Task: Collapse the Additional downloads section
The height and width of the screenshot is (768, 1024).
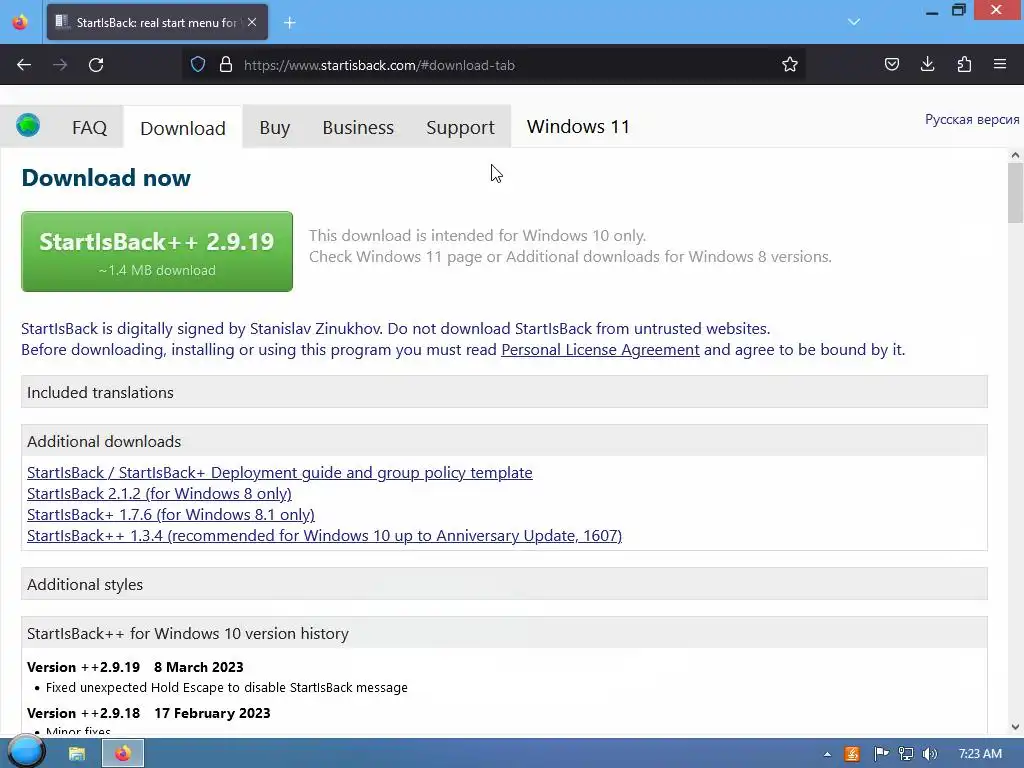Action: click(504, 441)
